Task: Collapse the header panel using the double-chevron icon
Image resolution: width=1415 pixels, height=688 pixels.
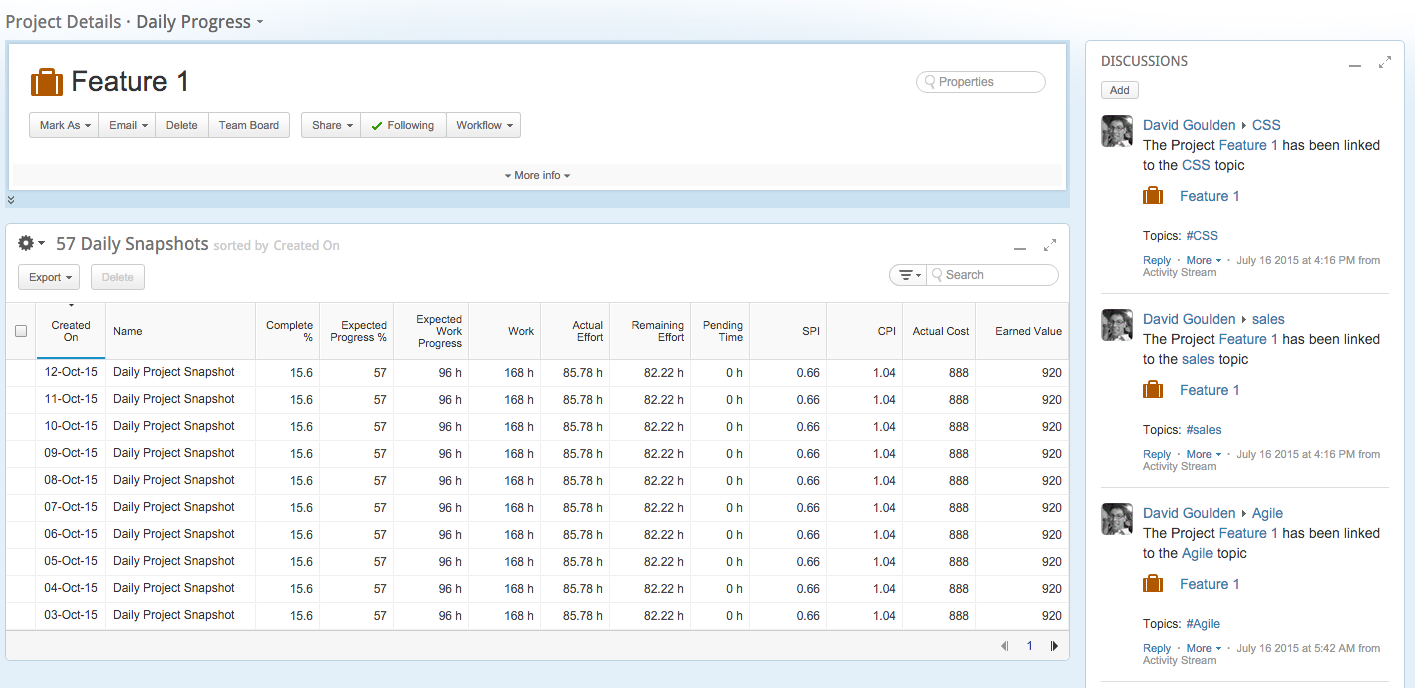Action: (11, 199)
